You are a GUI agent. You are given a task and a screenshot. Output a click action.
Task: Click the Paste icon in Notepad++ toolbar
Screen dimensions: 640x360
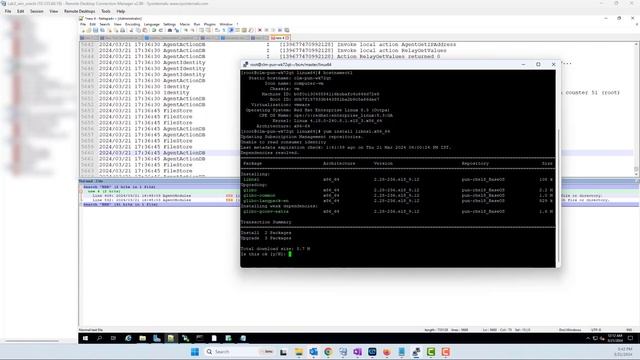[145, 30]
